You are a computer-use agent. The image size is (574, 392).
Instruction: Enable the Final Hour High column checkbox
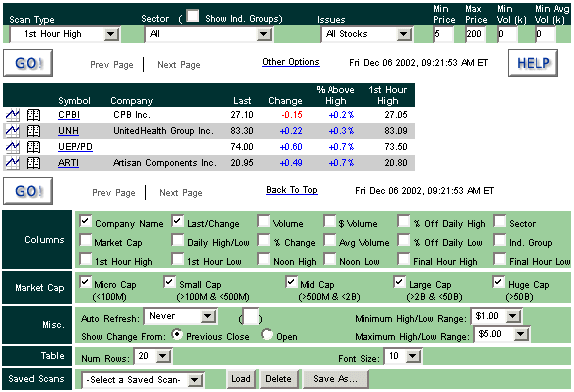pos(404,259)
